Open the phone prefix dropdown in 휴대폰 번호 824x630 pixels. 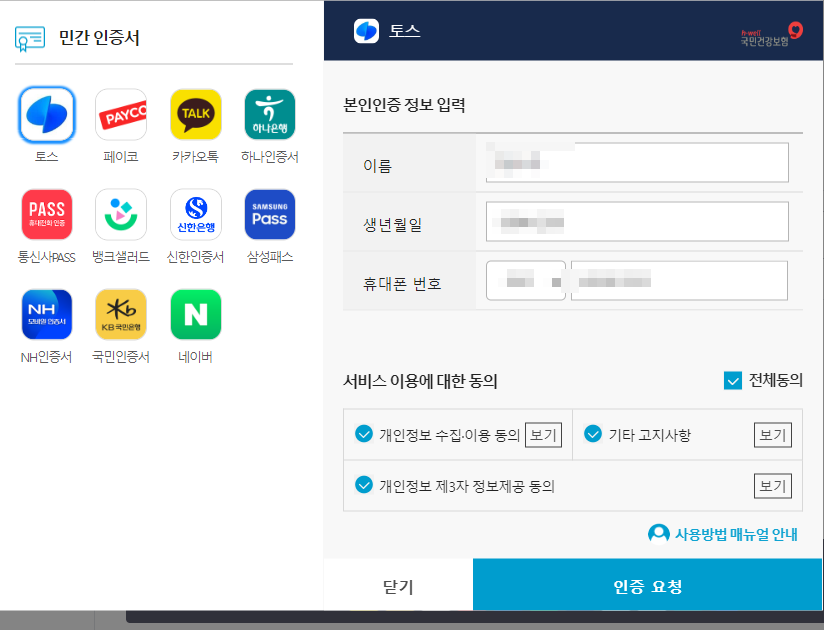click(x=526, y=281)
